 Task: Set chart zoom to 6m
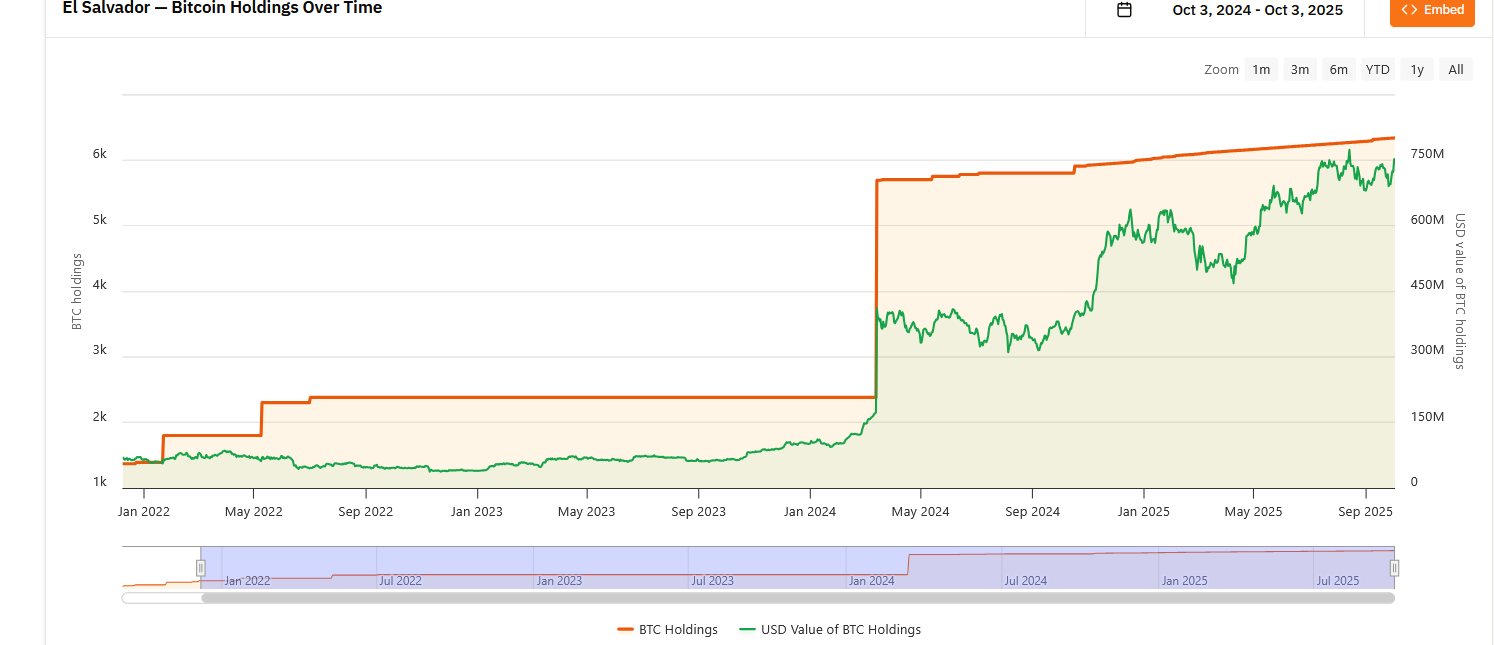(1338, 69)
